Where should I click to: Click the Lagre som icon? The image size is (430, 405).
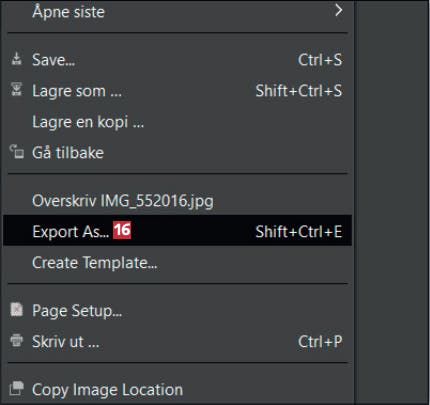pos(16,89)
